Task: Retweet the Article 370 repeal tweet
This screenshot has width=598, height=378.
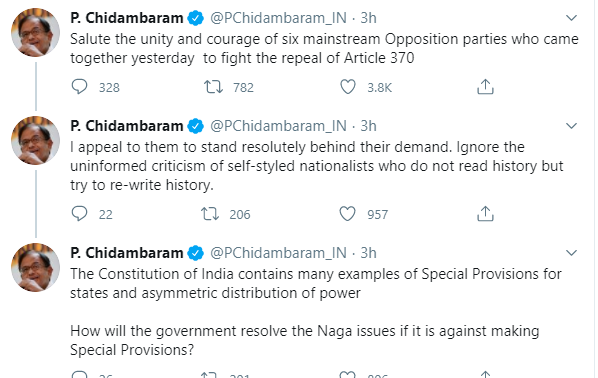Action: [x=213, y=87]
